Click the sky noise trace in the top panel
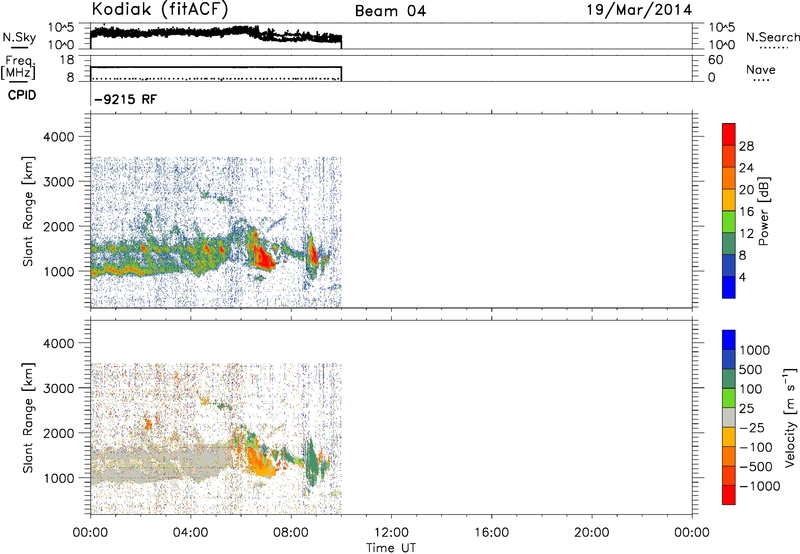The width and height of the screenshot is (800, 554). click(x=215, y=35)
